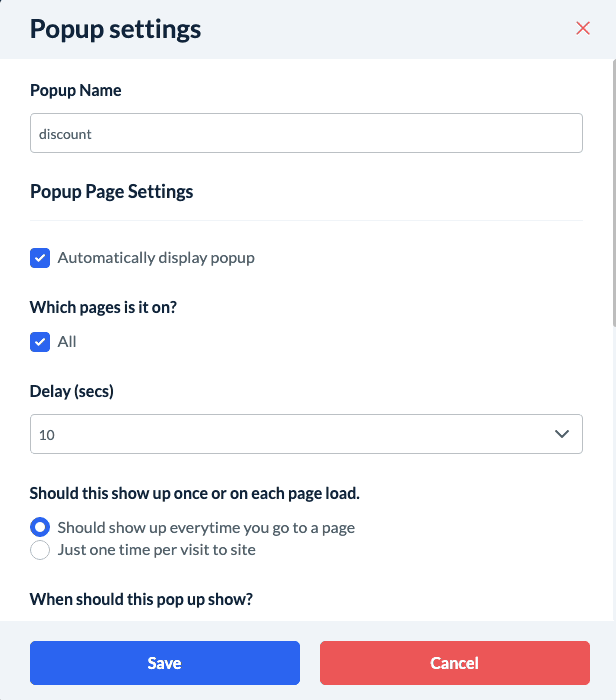Click 'Should show up everytime you go' text
616x700 pixels.
(x=206, y=527)
